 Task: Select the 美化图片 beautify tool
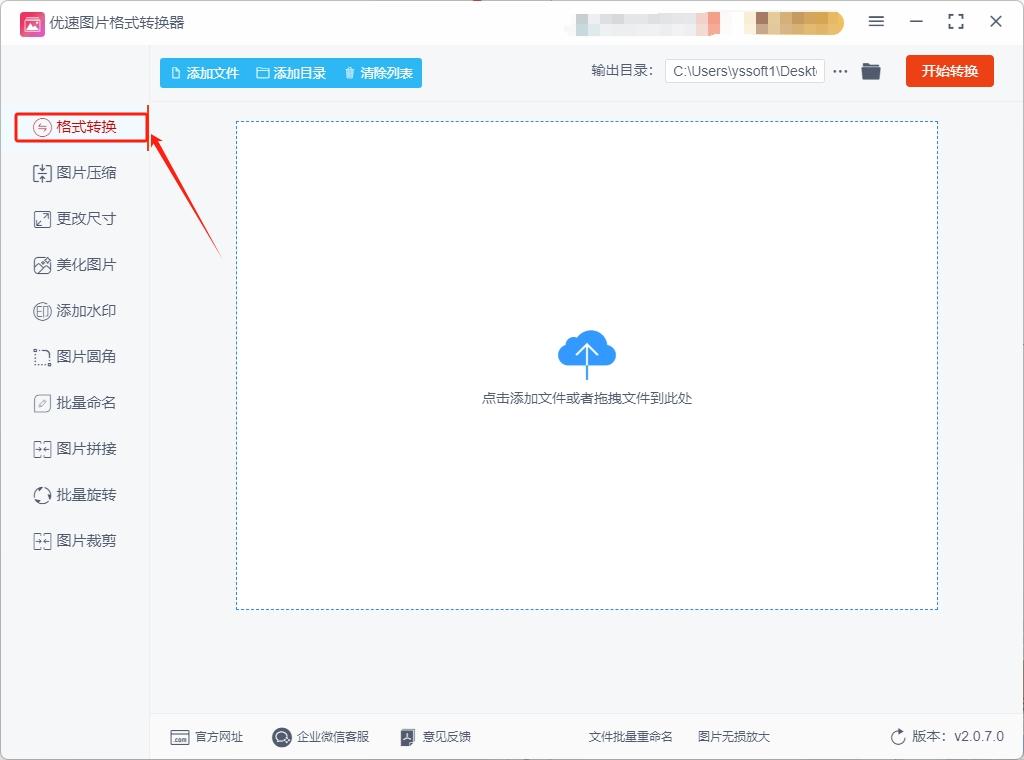[75, 265]
